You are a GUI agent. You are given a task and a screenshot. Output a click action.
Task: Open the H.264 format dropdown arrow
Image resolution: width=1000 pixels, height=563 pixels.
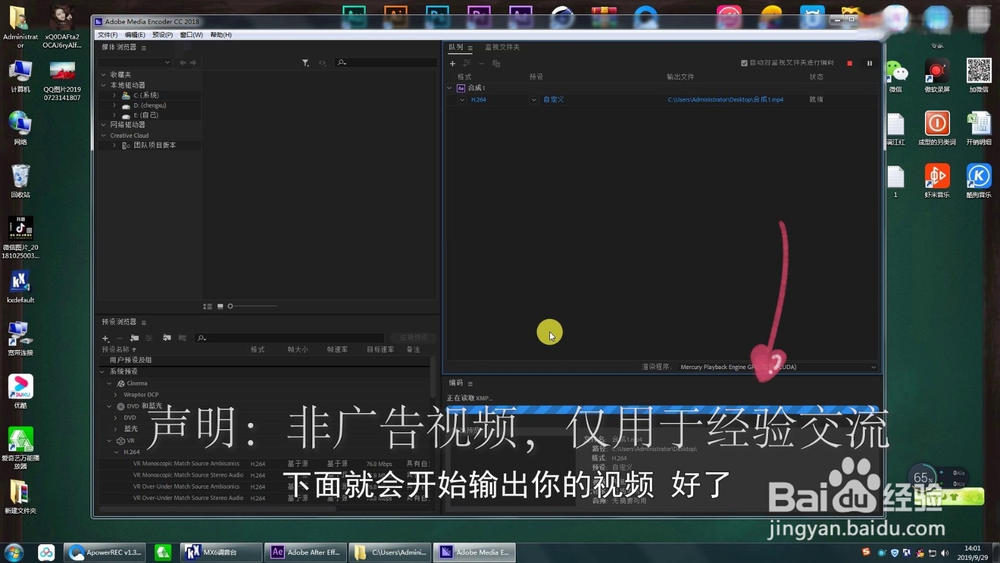[462, 99]
